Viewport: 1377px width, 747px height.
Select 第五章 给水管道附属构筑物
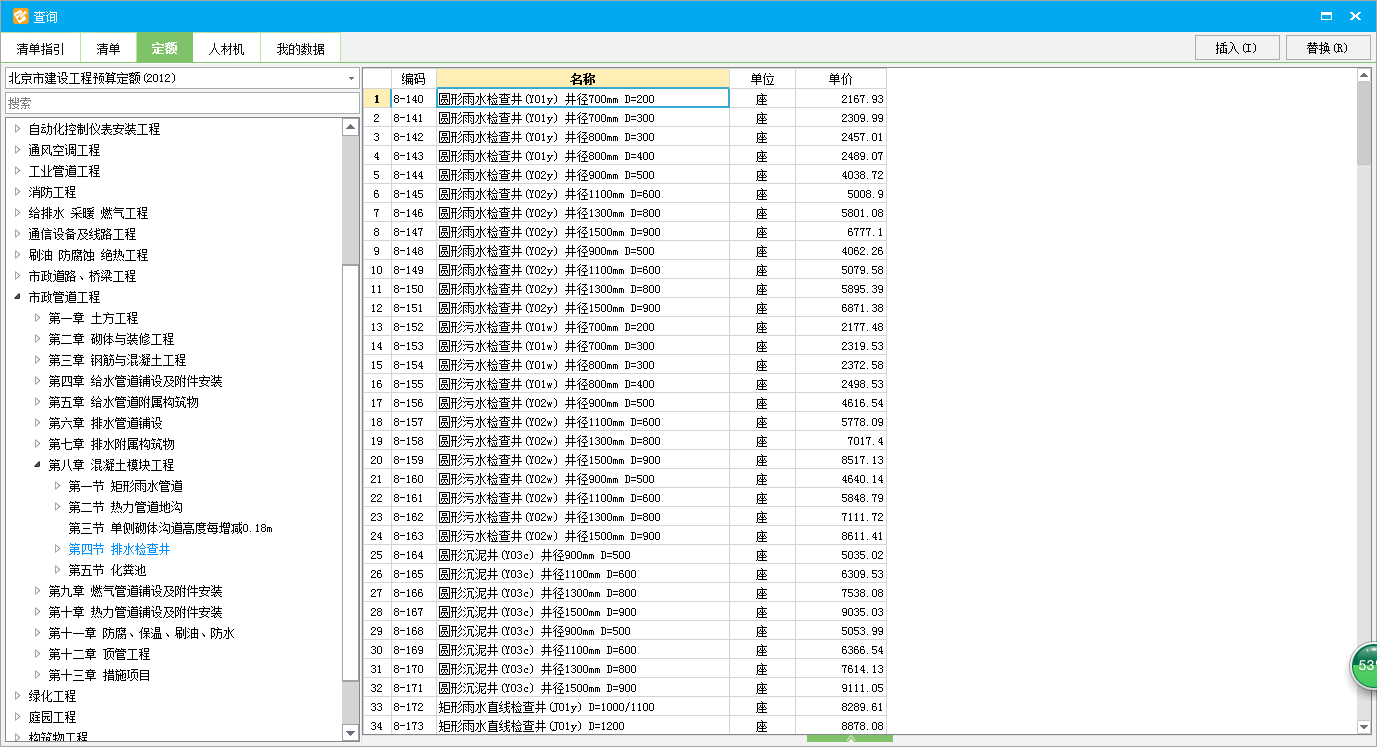point(123,402)
